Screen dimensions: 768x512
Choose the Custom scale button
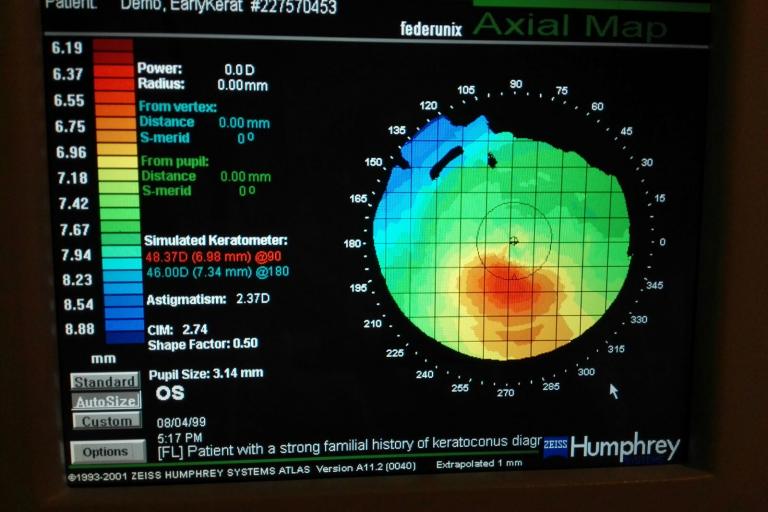point(105,420)
